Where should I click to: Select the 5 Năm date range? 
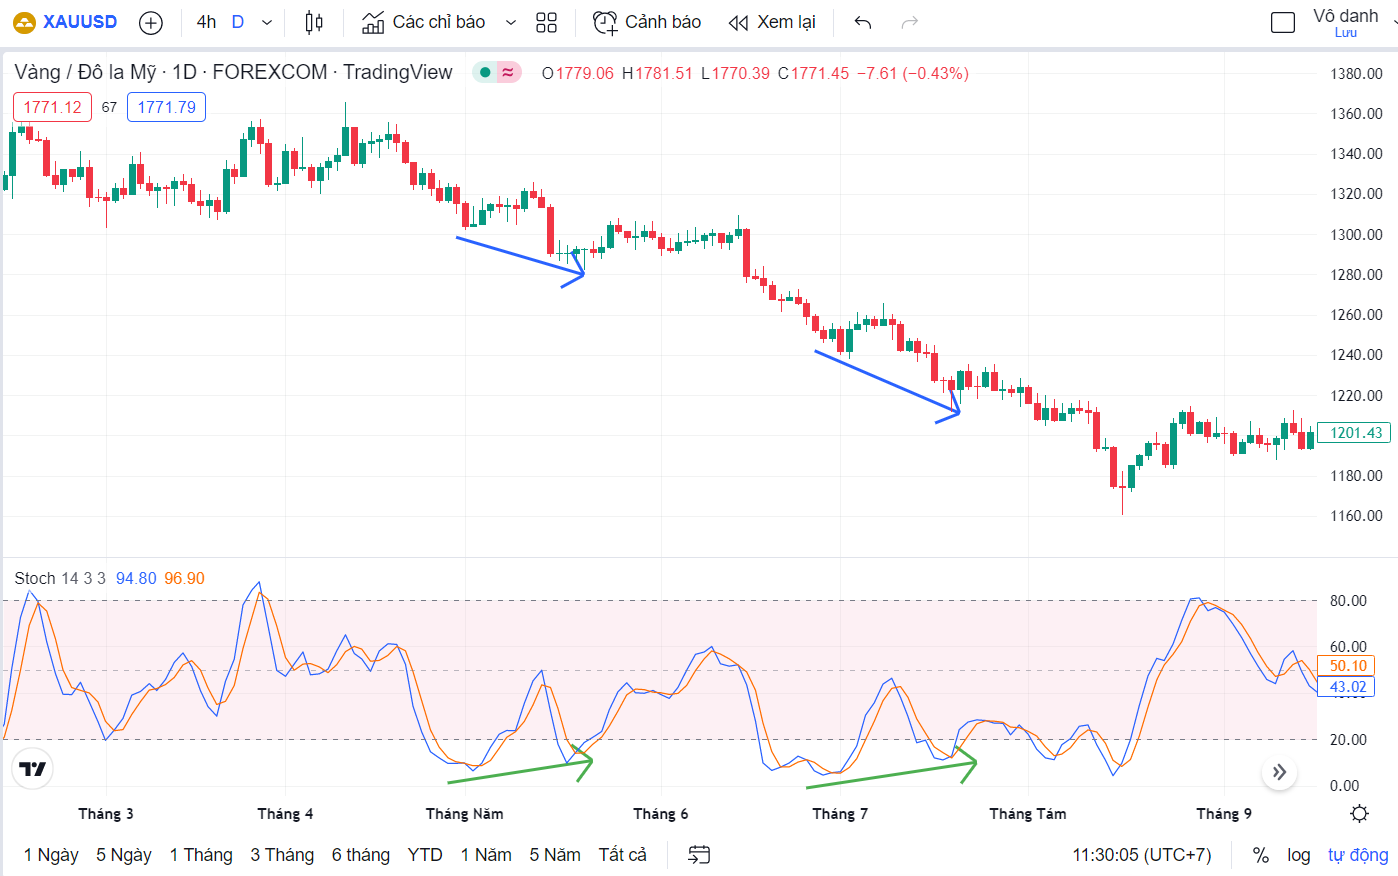555,855
